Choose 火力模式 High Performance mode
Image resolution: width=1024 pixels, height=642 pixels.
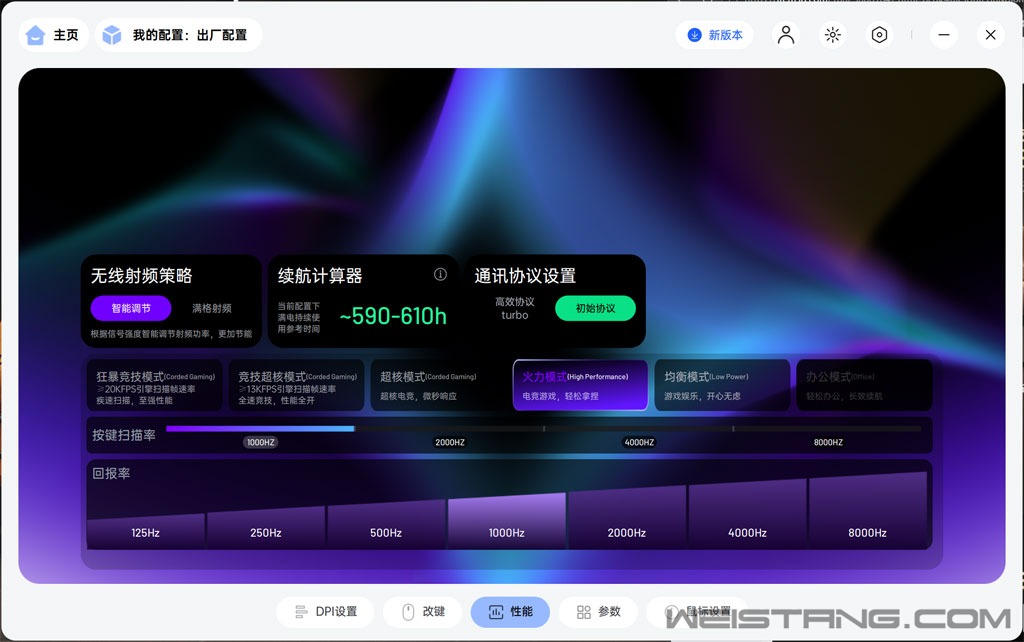click(581, 385)
